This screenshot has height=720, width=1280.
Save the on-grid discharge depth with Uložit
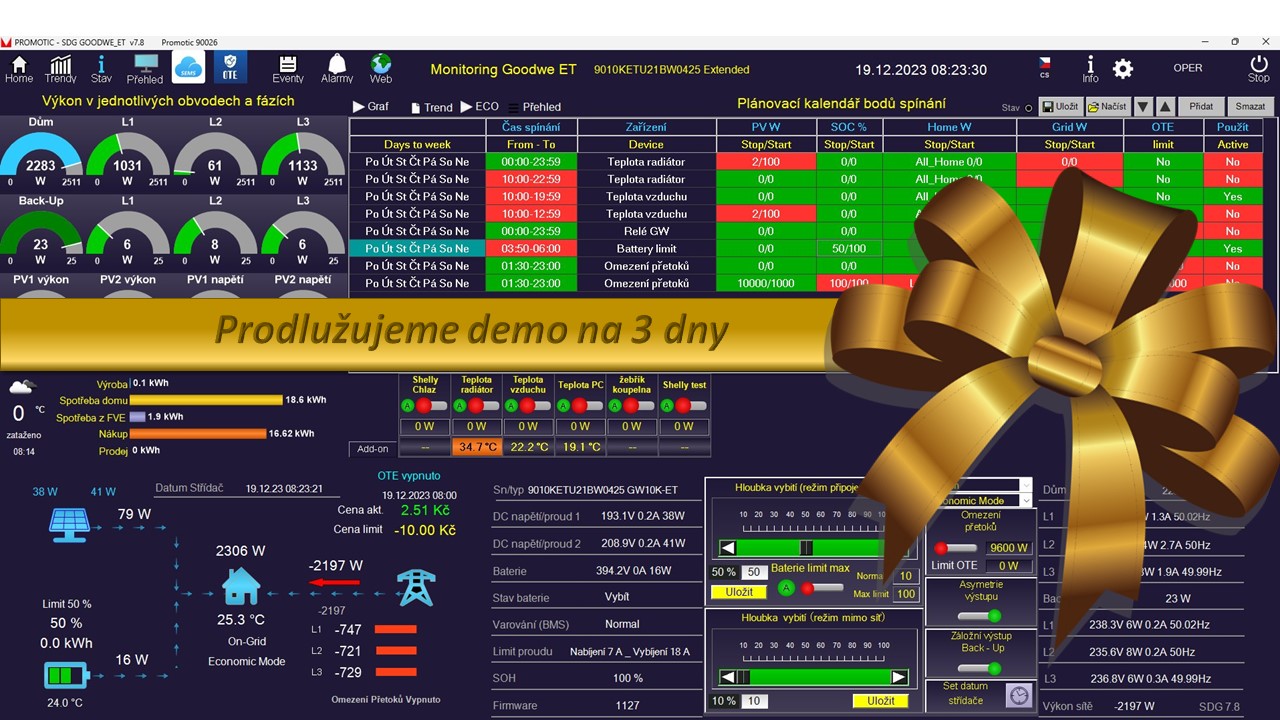739,592
